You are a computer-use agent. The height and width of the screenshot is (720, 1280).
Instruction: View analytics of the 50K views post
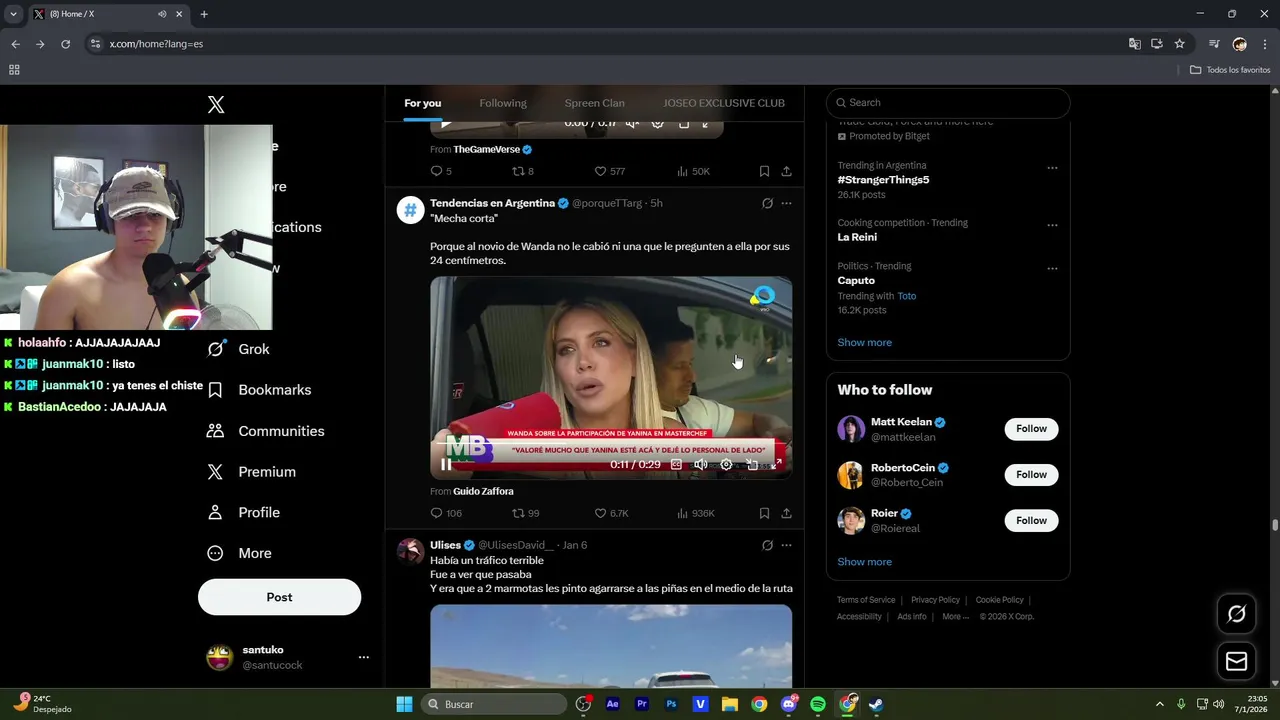(x=693, y=171)
